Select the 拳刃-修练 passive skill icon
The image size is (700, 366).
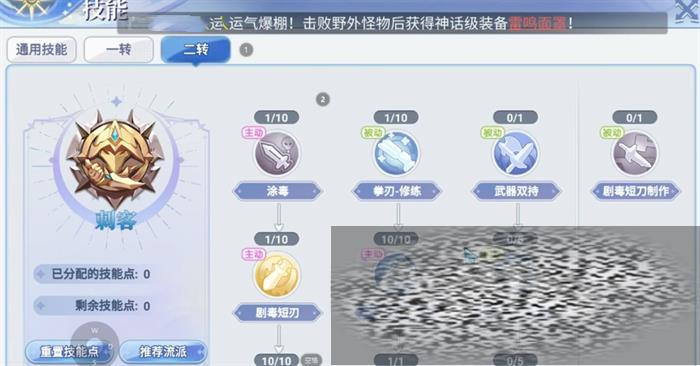click(396, 153)
